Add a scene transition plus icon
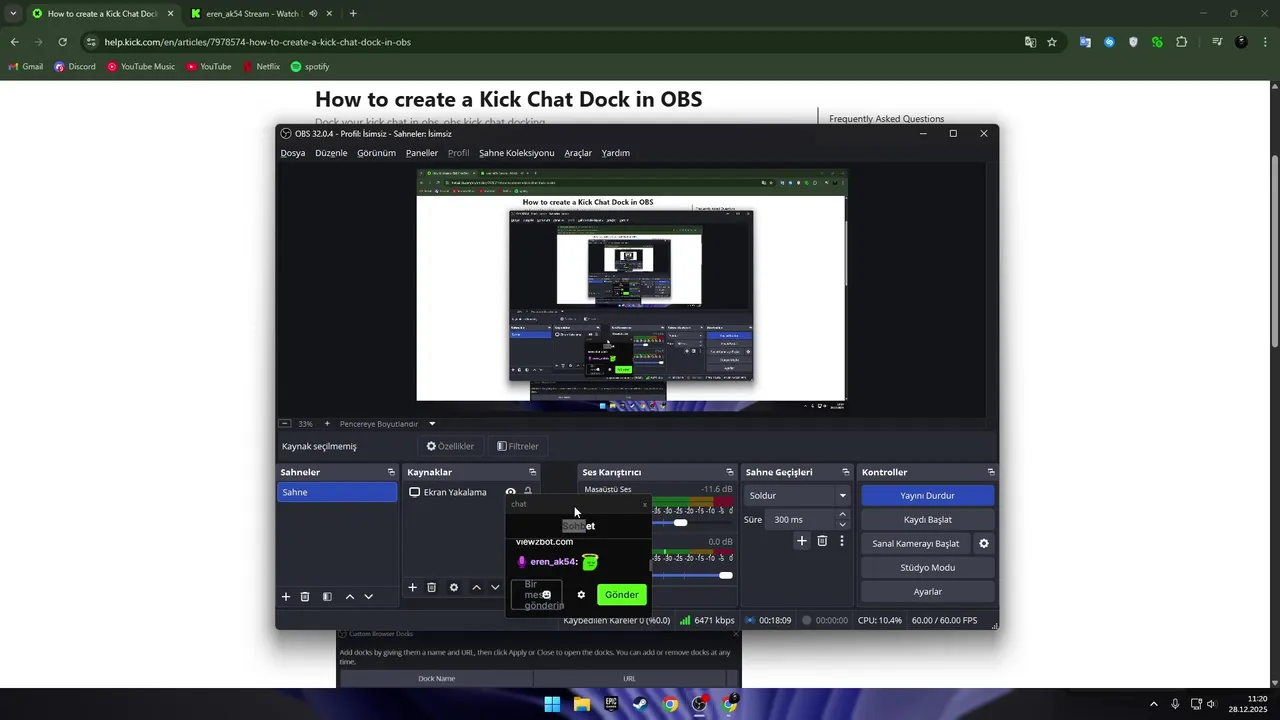The image size is (1280, 720). [x=801, y=541]
